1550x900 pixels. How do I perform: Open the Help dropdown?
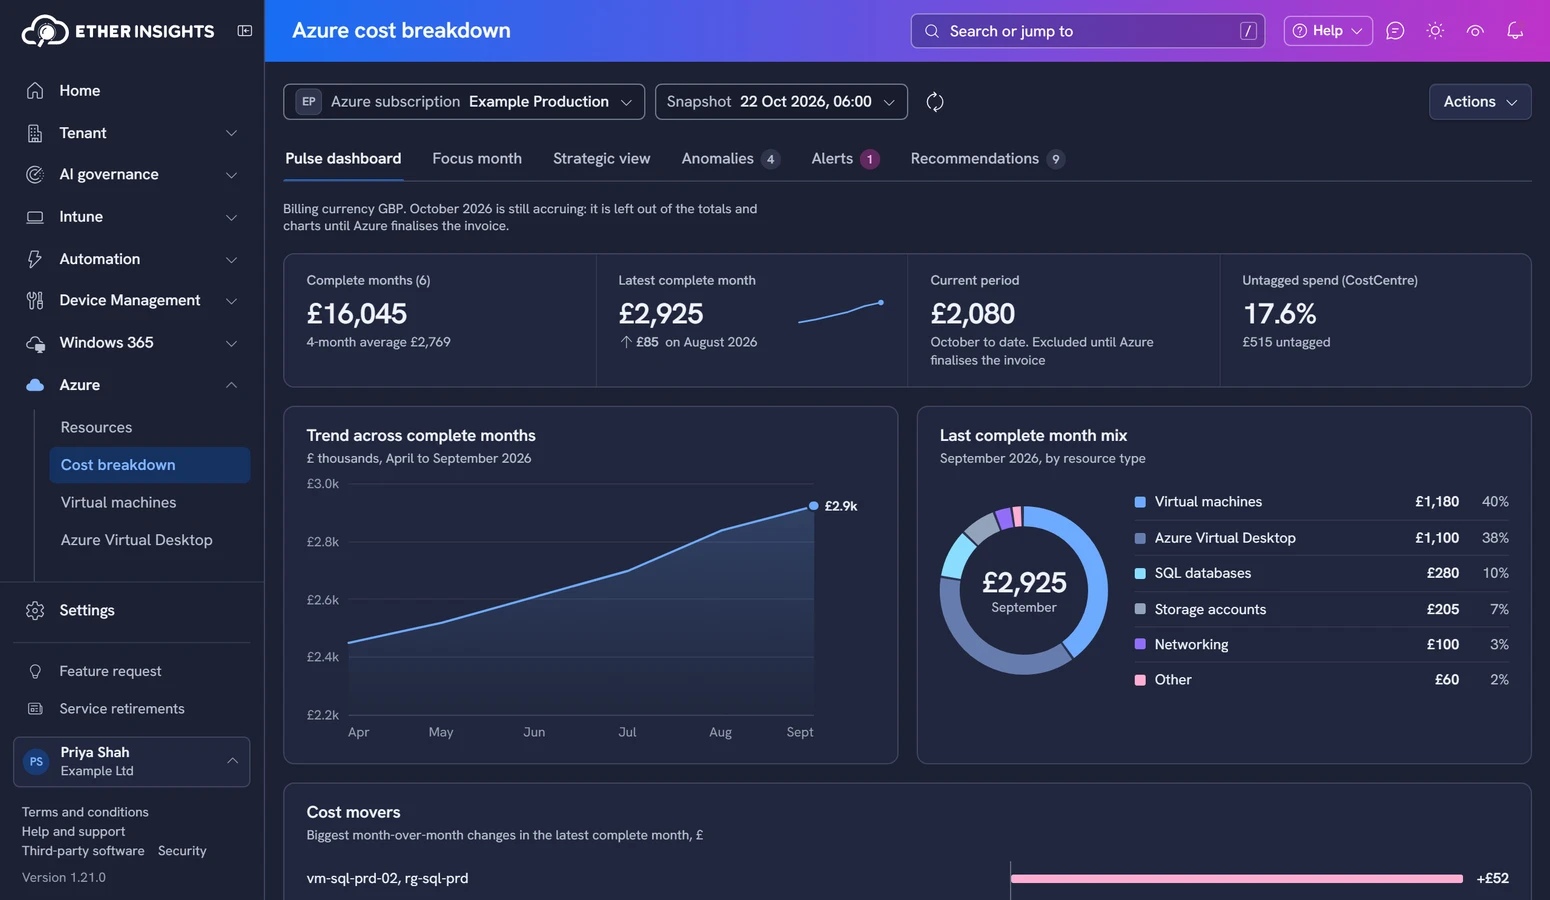[x=1328, y=31]
